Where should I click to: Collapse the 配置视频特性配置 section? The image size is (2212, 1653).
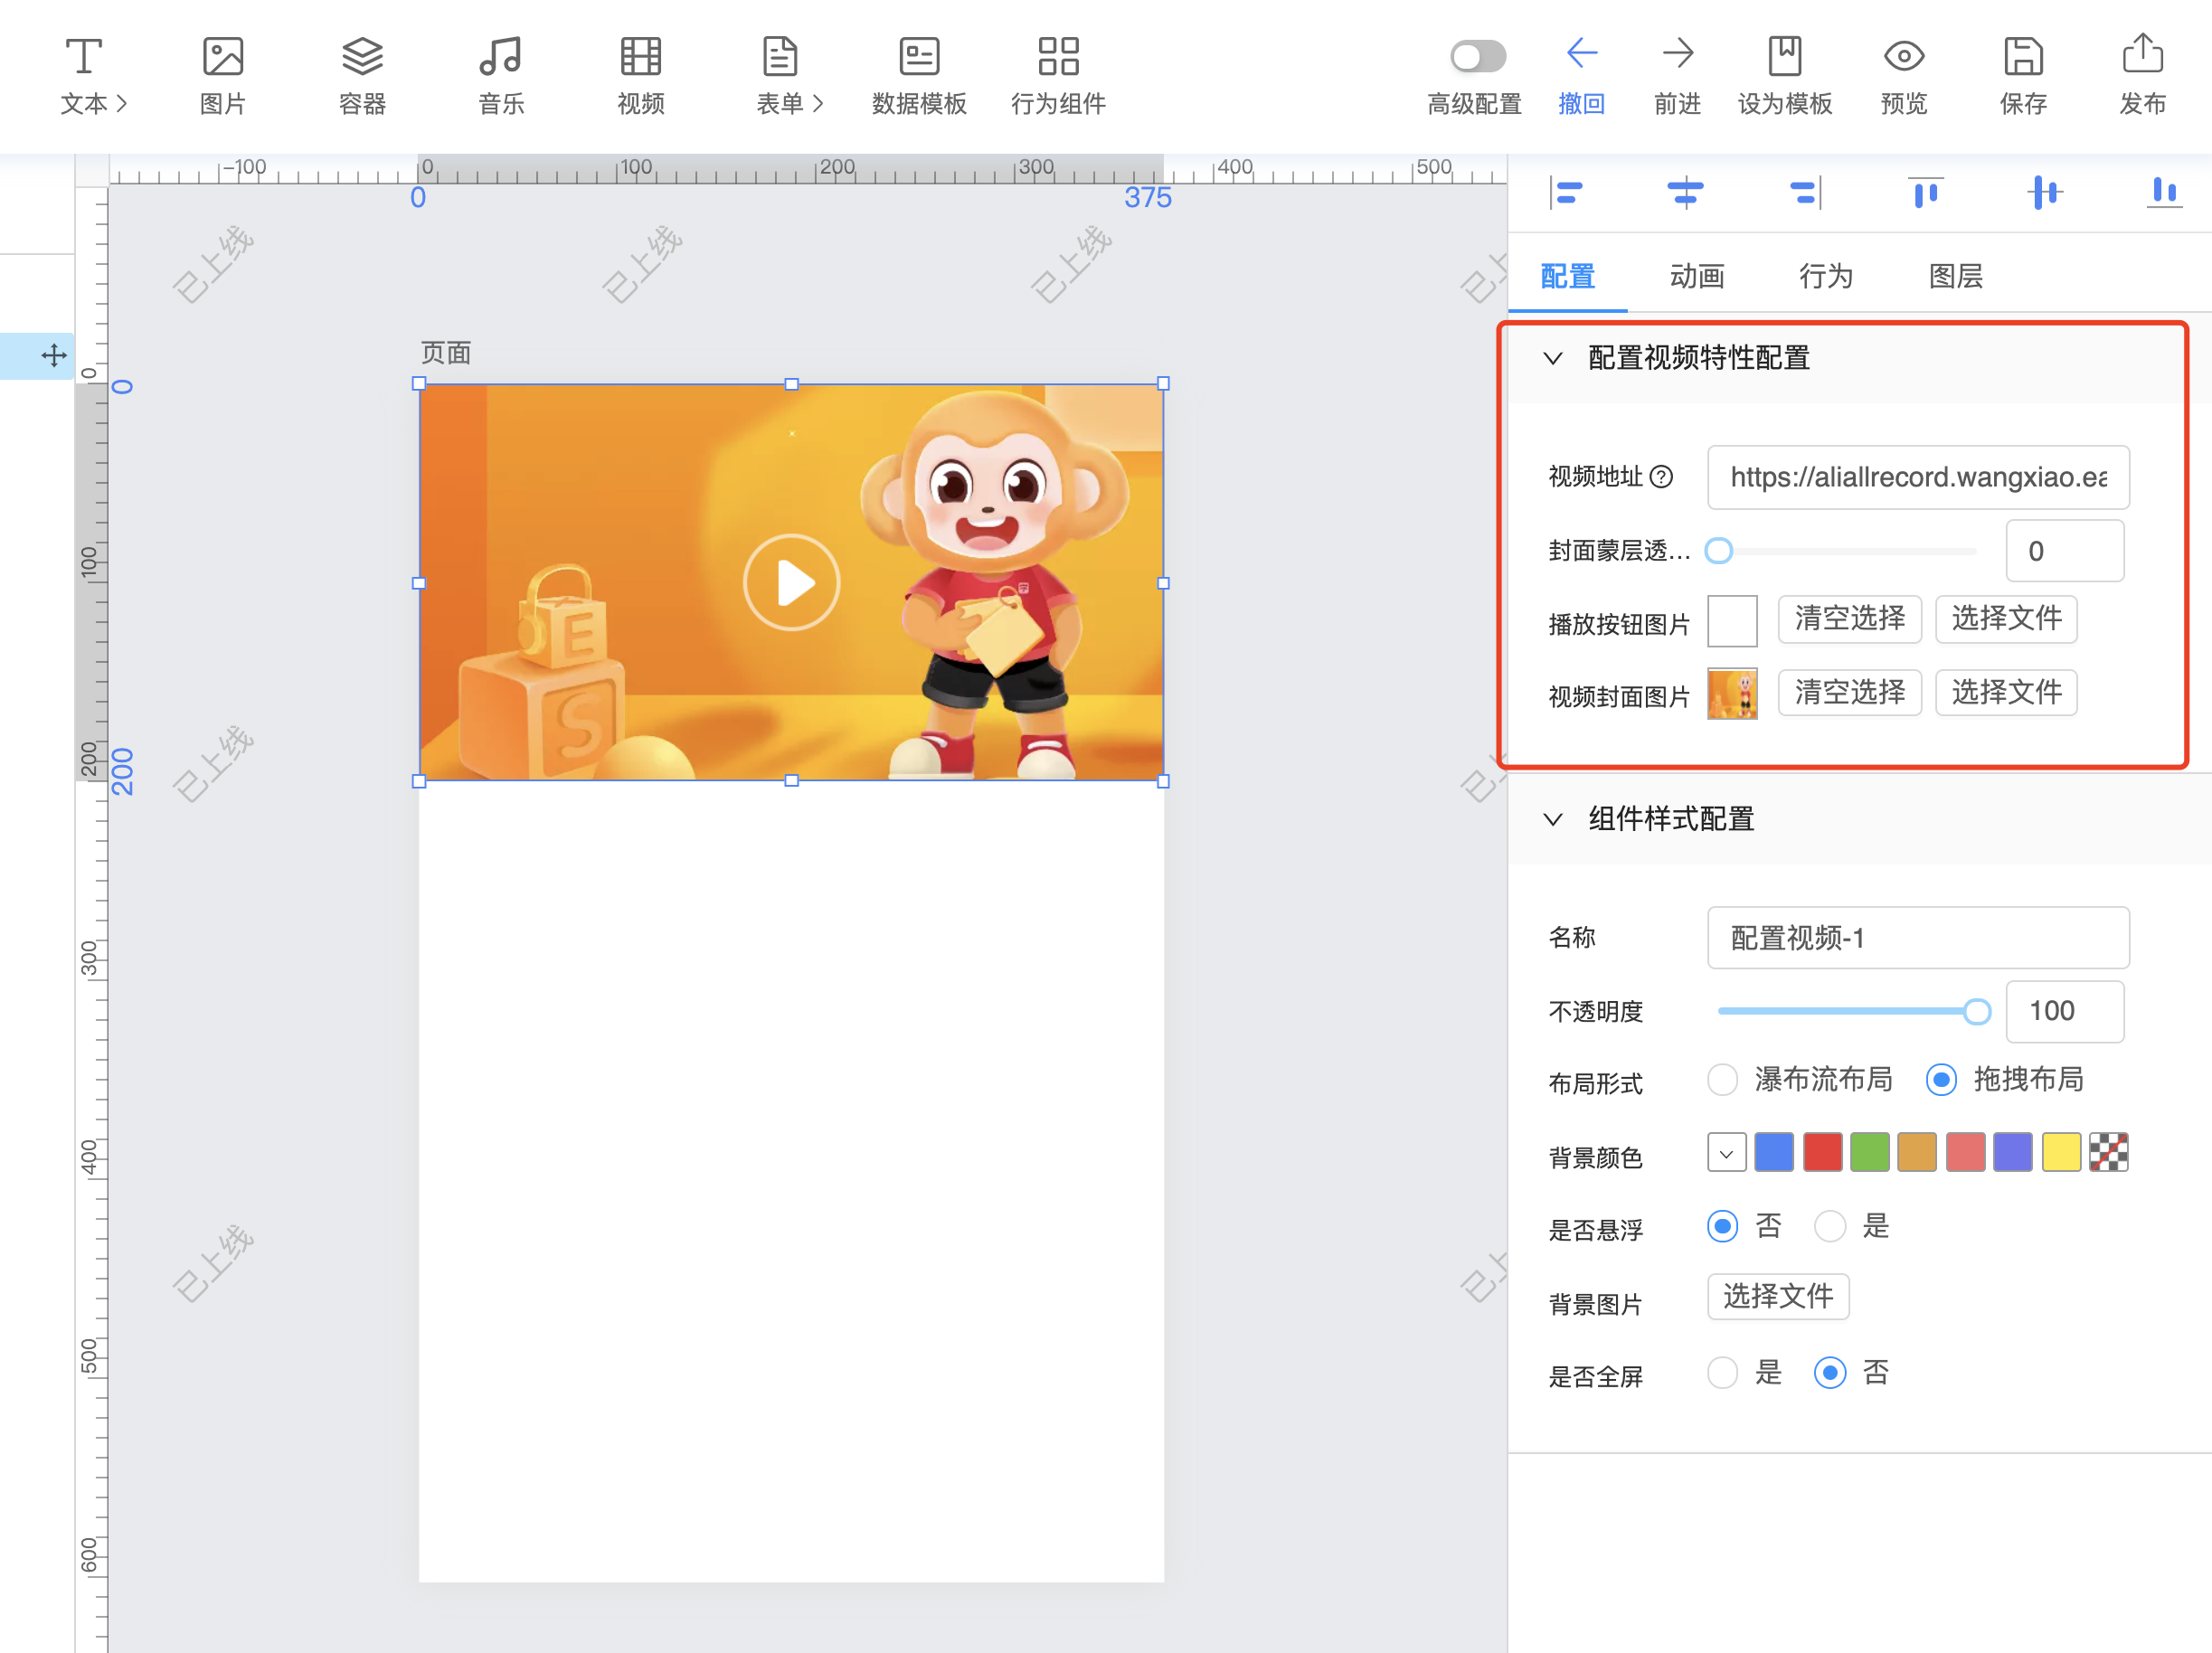coord(1552,358)
